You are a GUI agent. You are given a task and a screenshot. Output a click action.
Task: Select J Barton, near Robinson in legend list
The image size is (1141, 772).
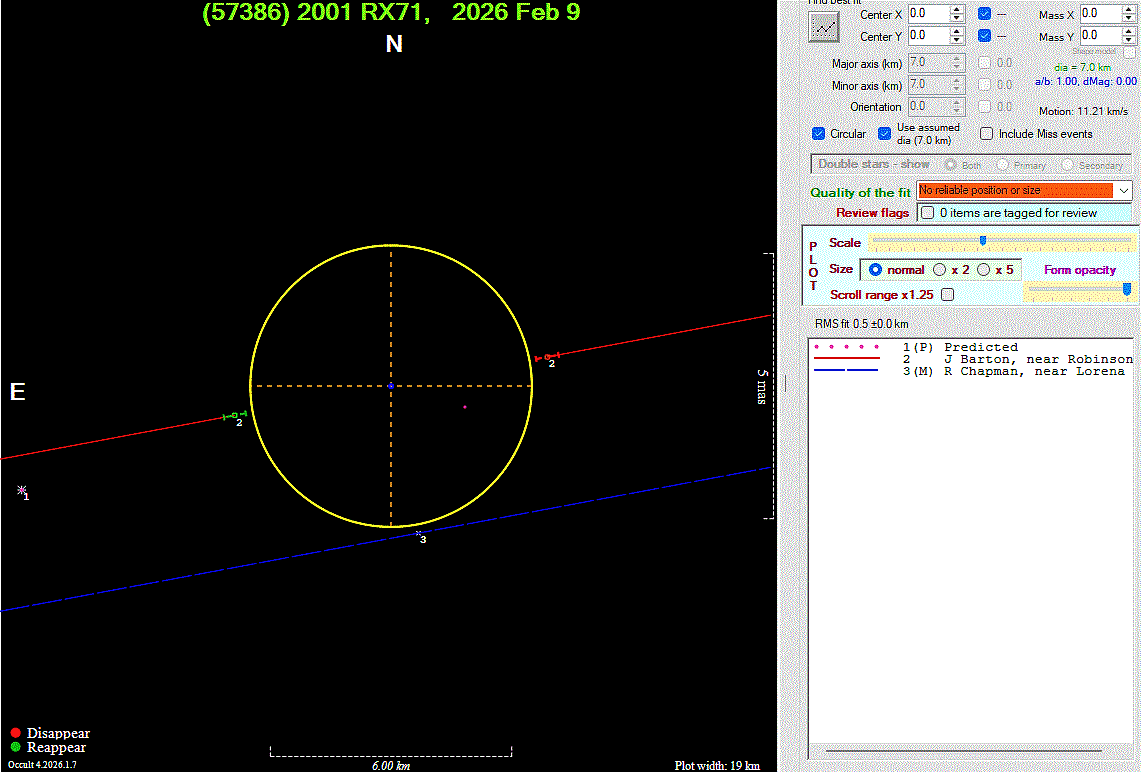[x=1037, y=359]
